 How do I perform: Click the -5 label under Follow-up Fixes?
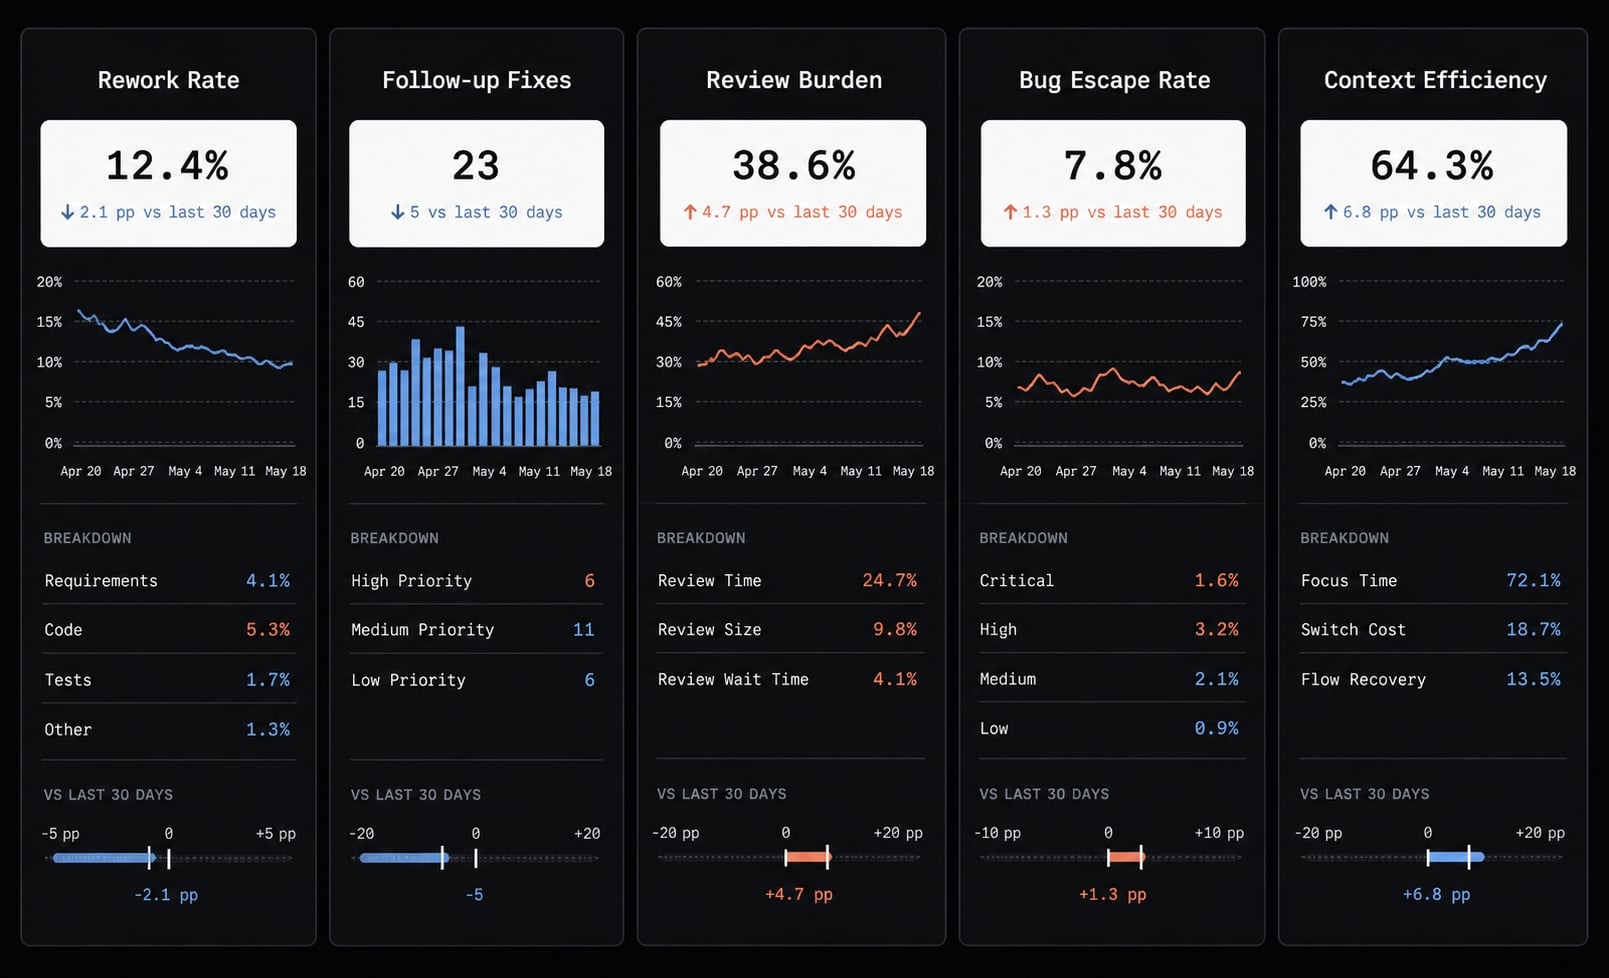click(x=474, y=895)
